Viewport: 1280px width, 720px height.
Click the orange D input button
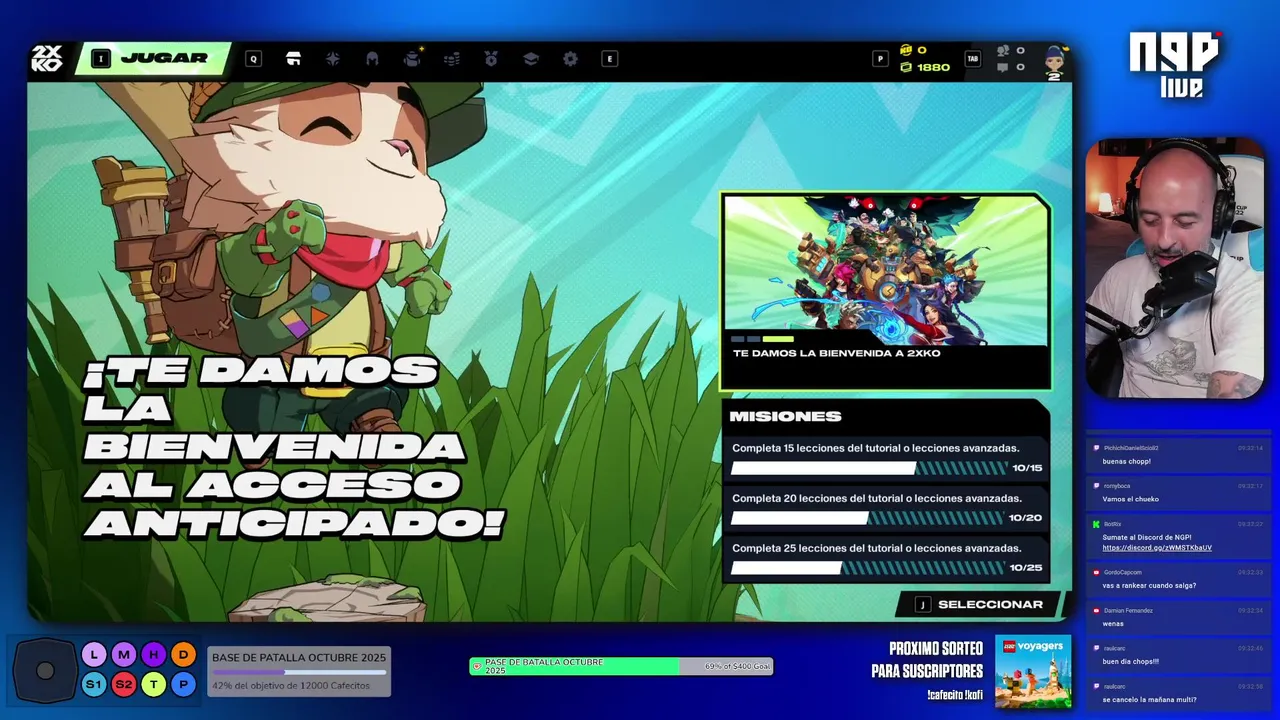[183, 655]
